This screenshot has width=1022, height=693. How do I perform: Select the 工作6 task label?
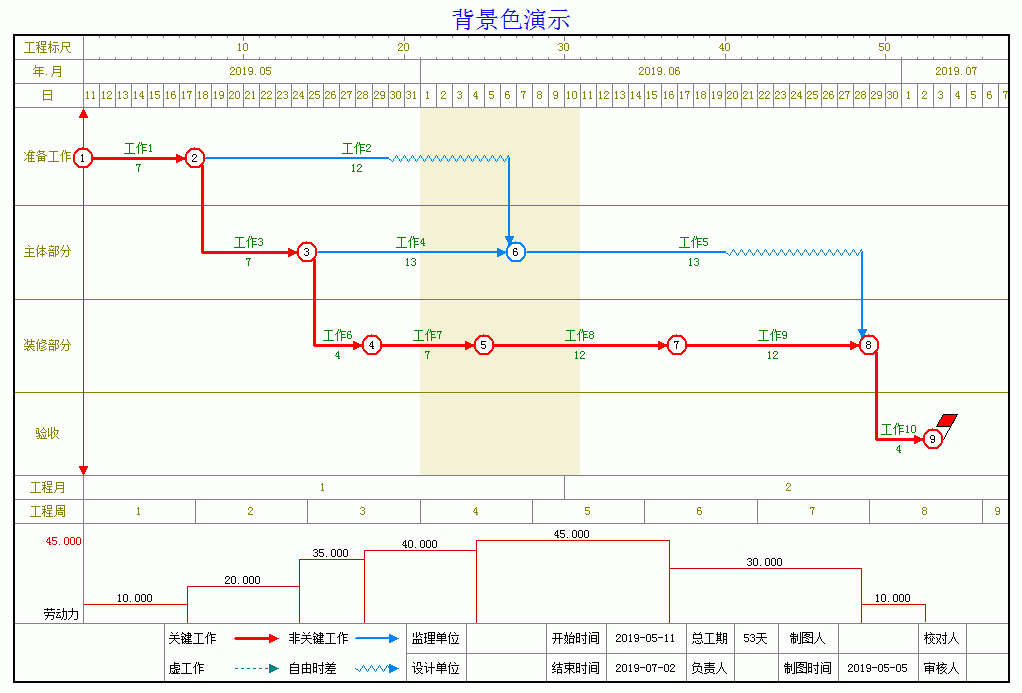[x=338, y=335]
